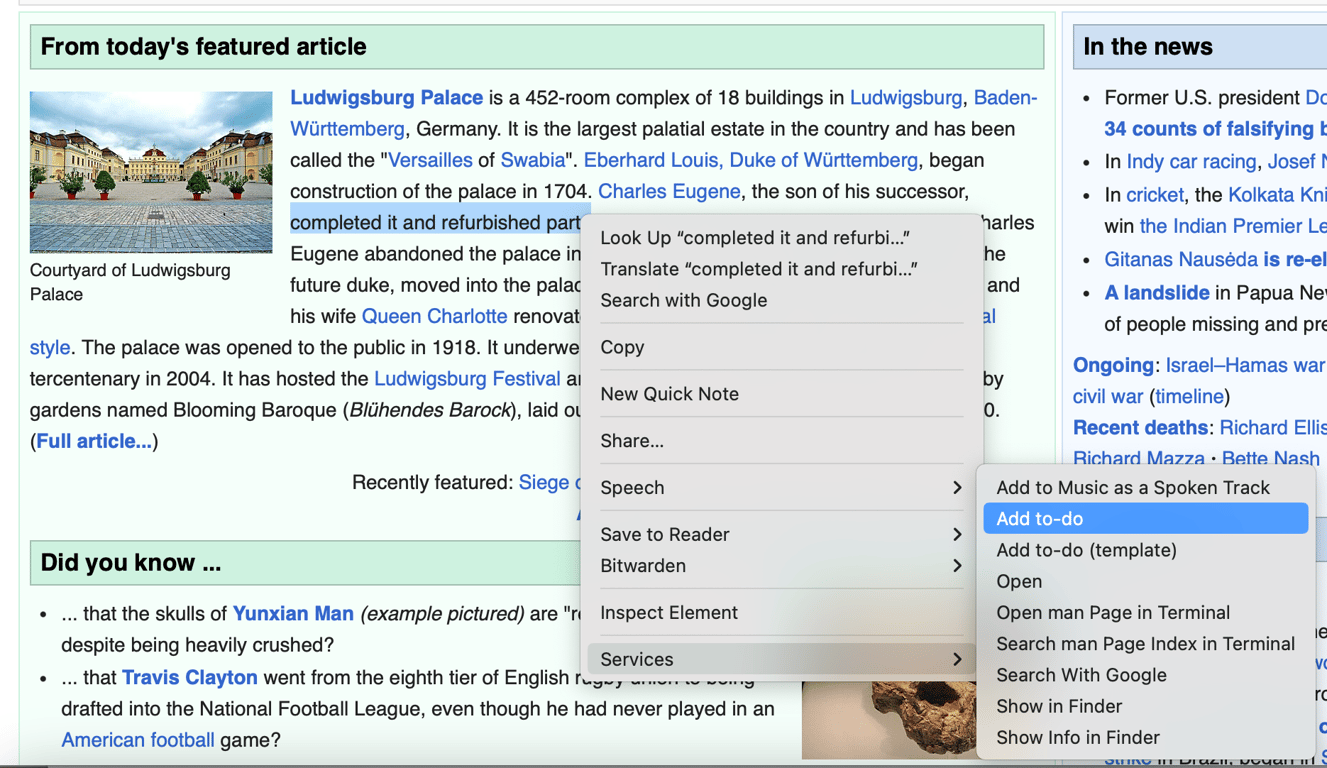This screenshot has height=768, width=1327.
Task: Follow the Travis Clayton link
Action: [x=190, y=678]
